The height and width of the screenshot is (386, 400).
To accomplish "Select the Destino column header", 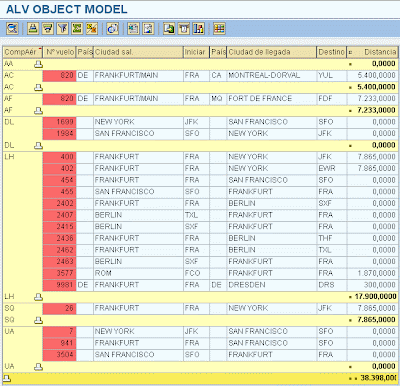I will [x=331, y=52].
